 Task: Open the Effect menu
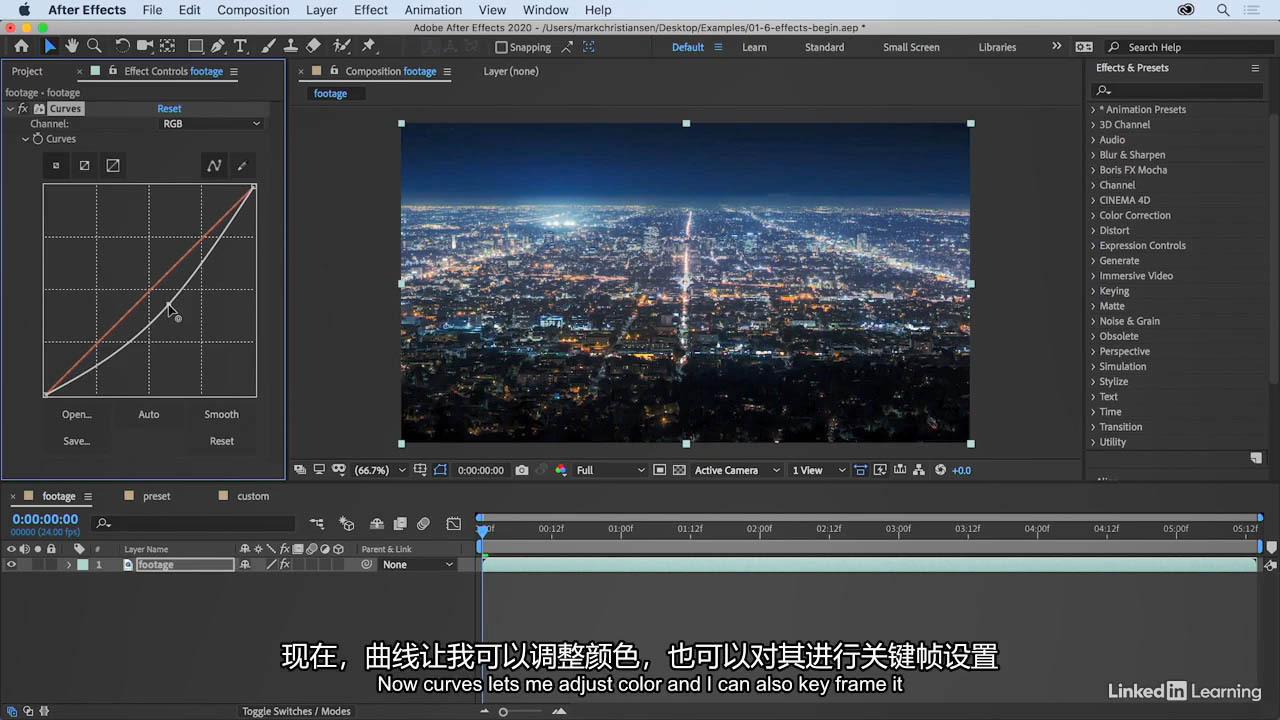(x=371, y=10)
